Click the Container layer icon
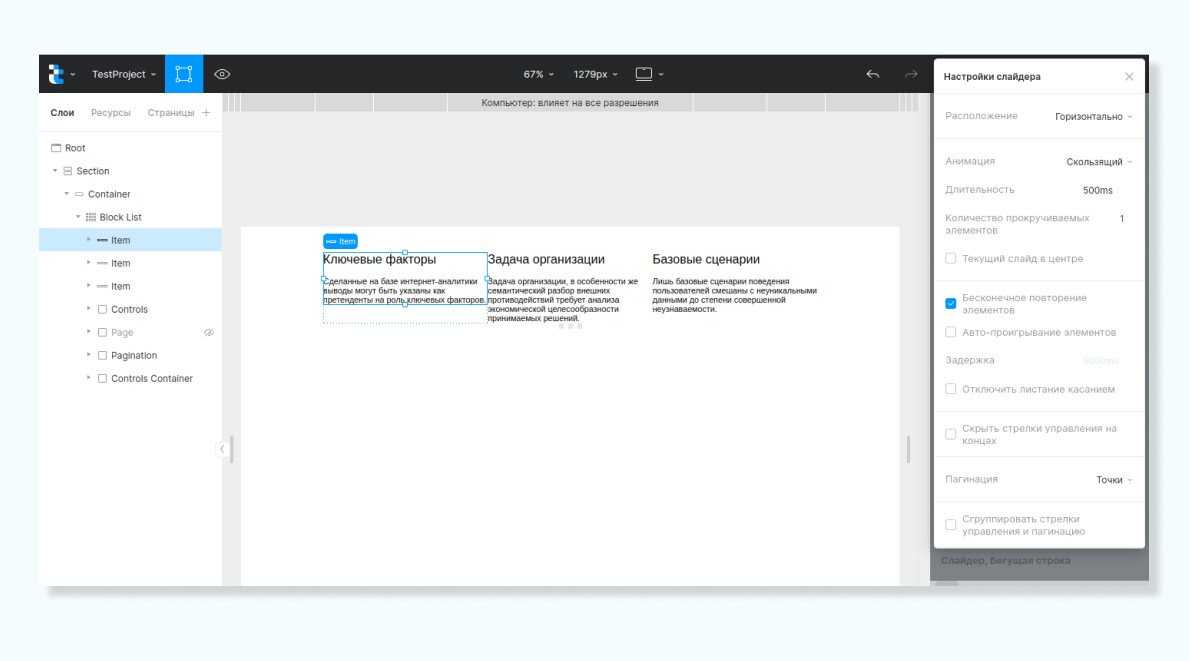This screenshot has height=661, width=1189. tap(79, 194)
